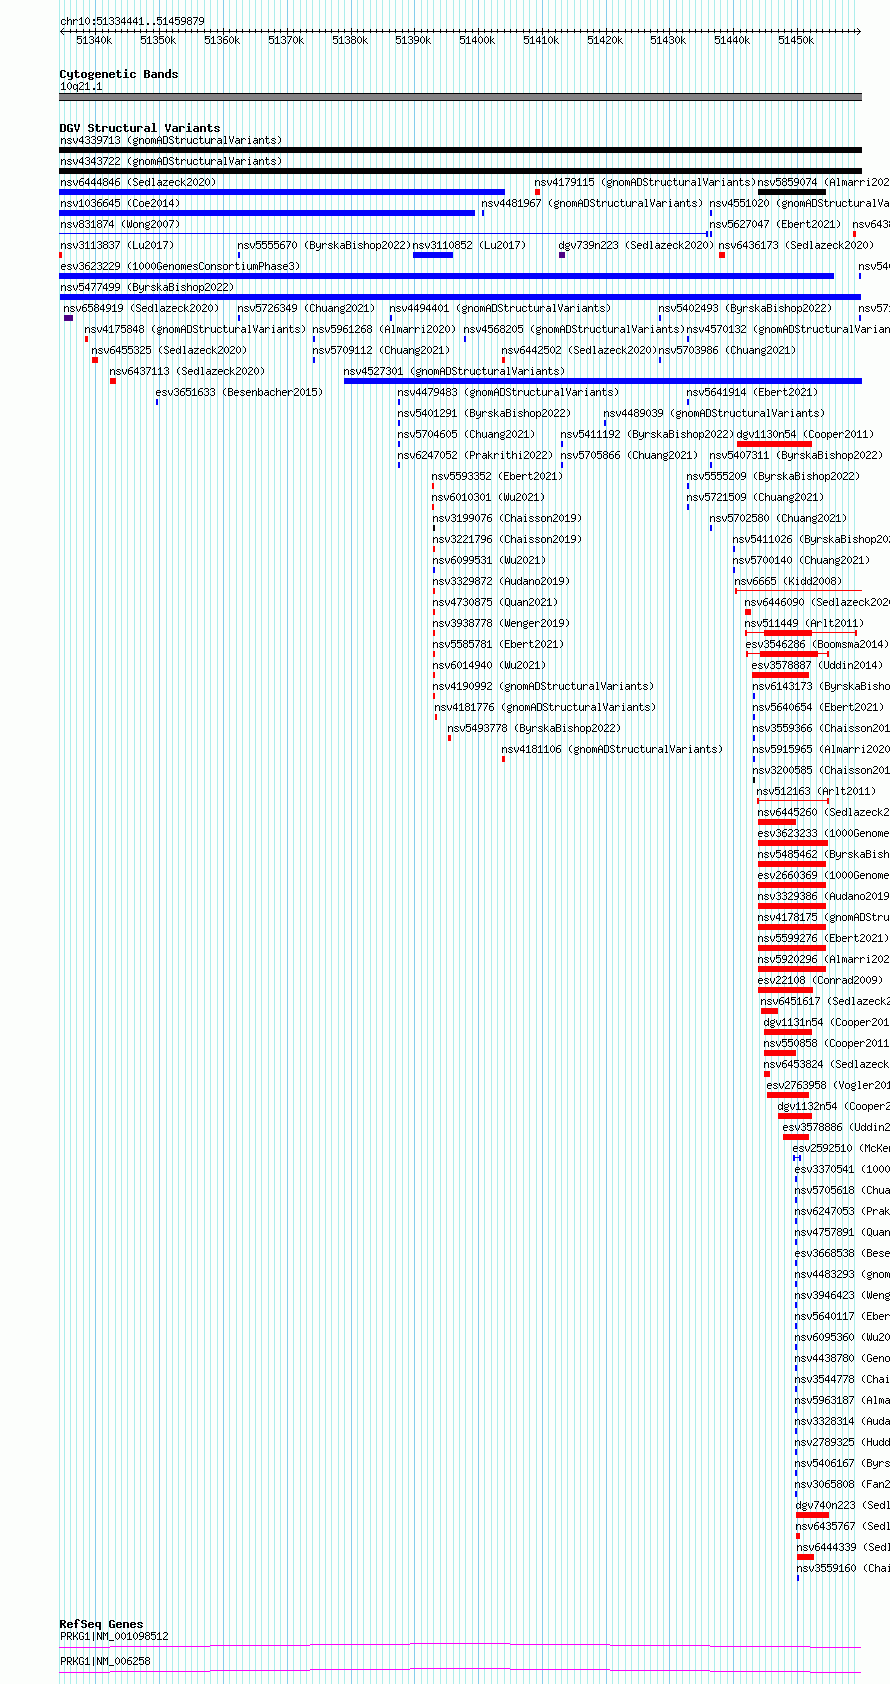This screenshot has height=1684, width=890.
Task: Click the nsv6247052 (Prakrithi2022) label
Action: pyautogui.click(x=475, y=455)
